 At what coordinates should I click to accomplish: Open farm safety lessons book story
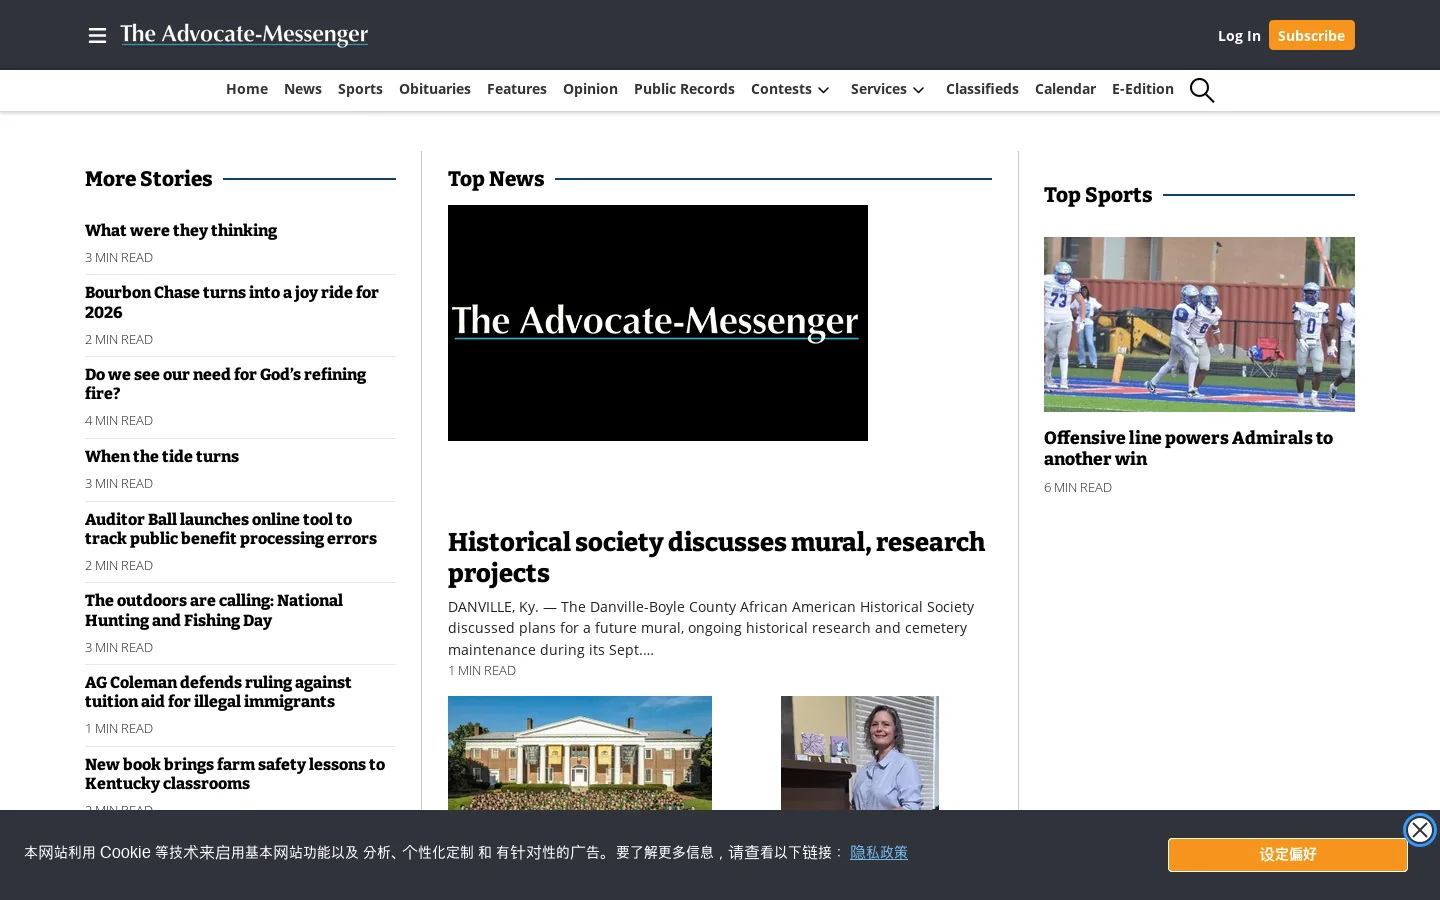[x=235, y=774]
